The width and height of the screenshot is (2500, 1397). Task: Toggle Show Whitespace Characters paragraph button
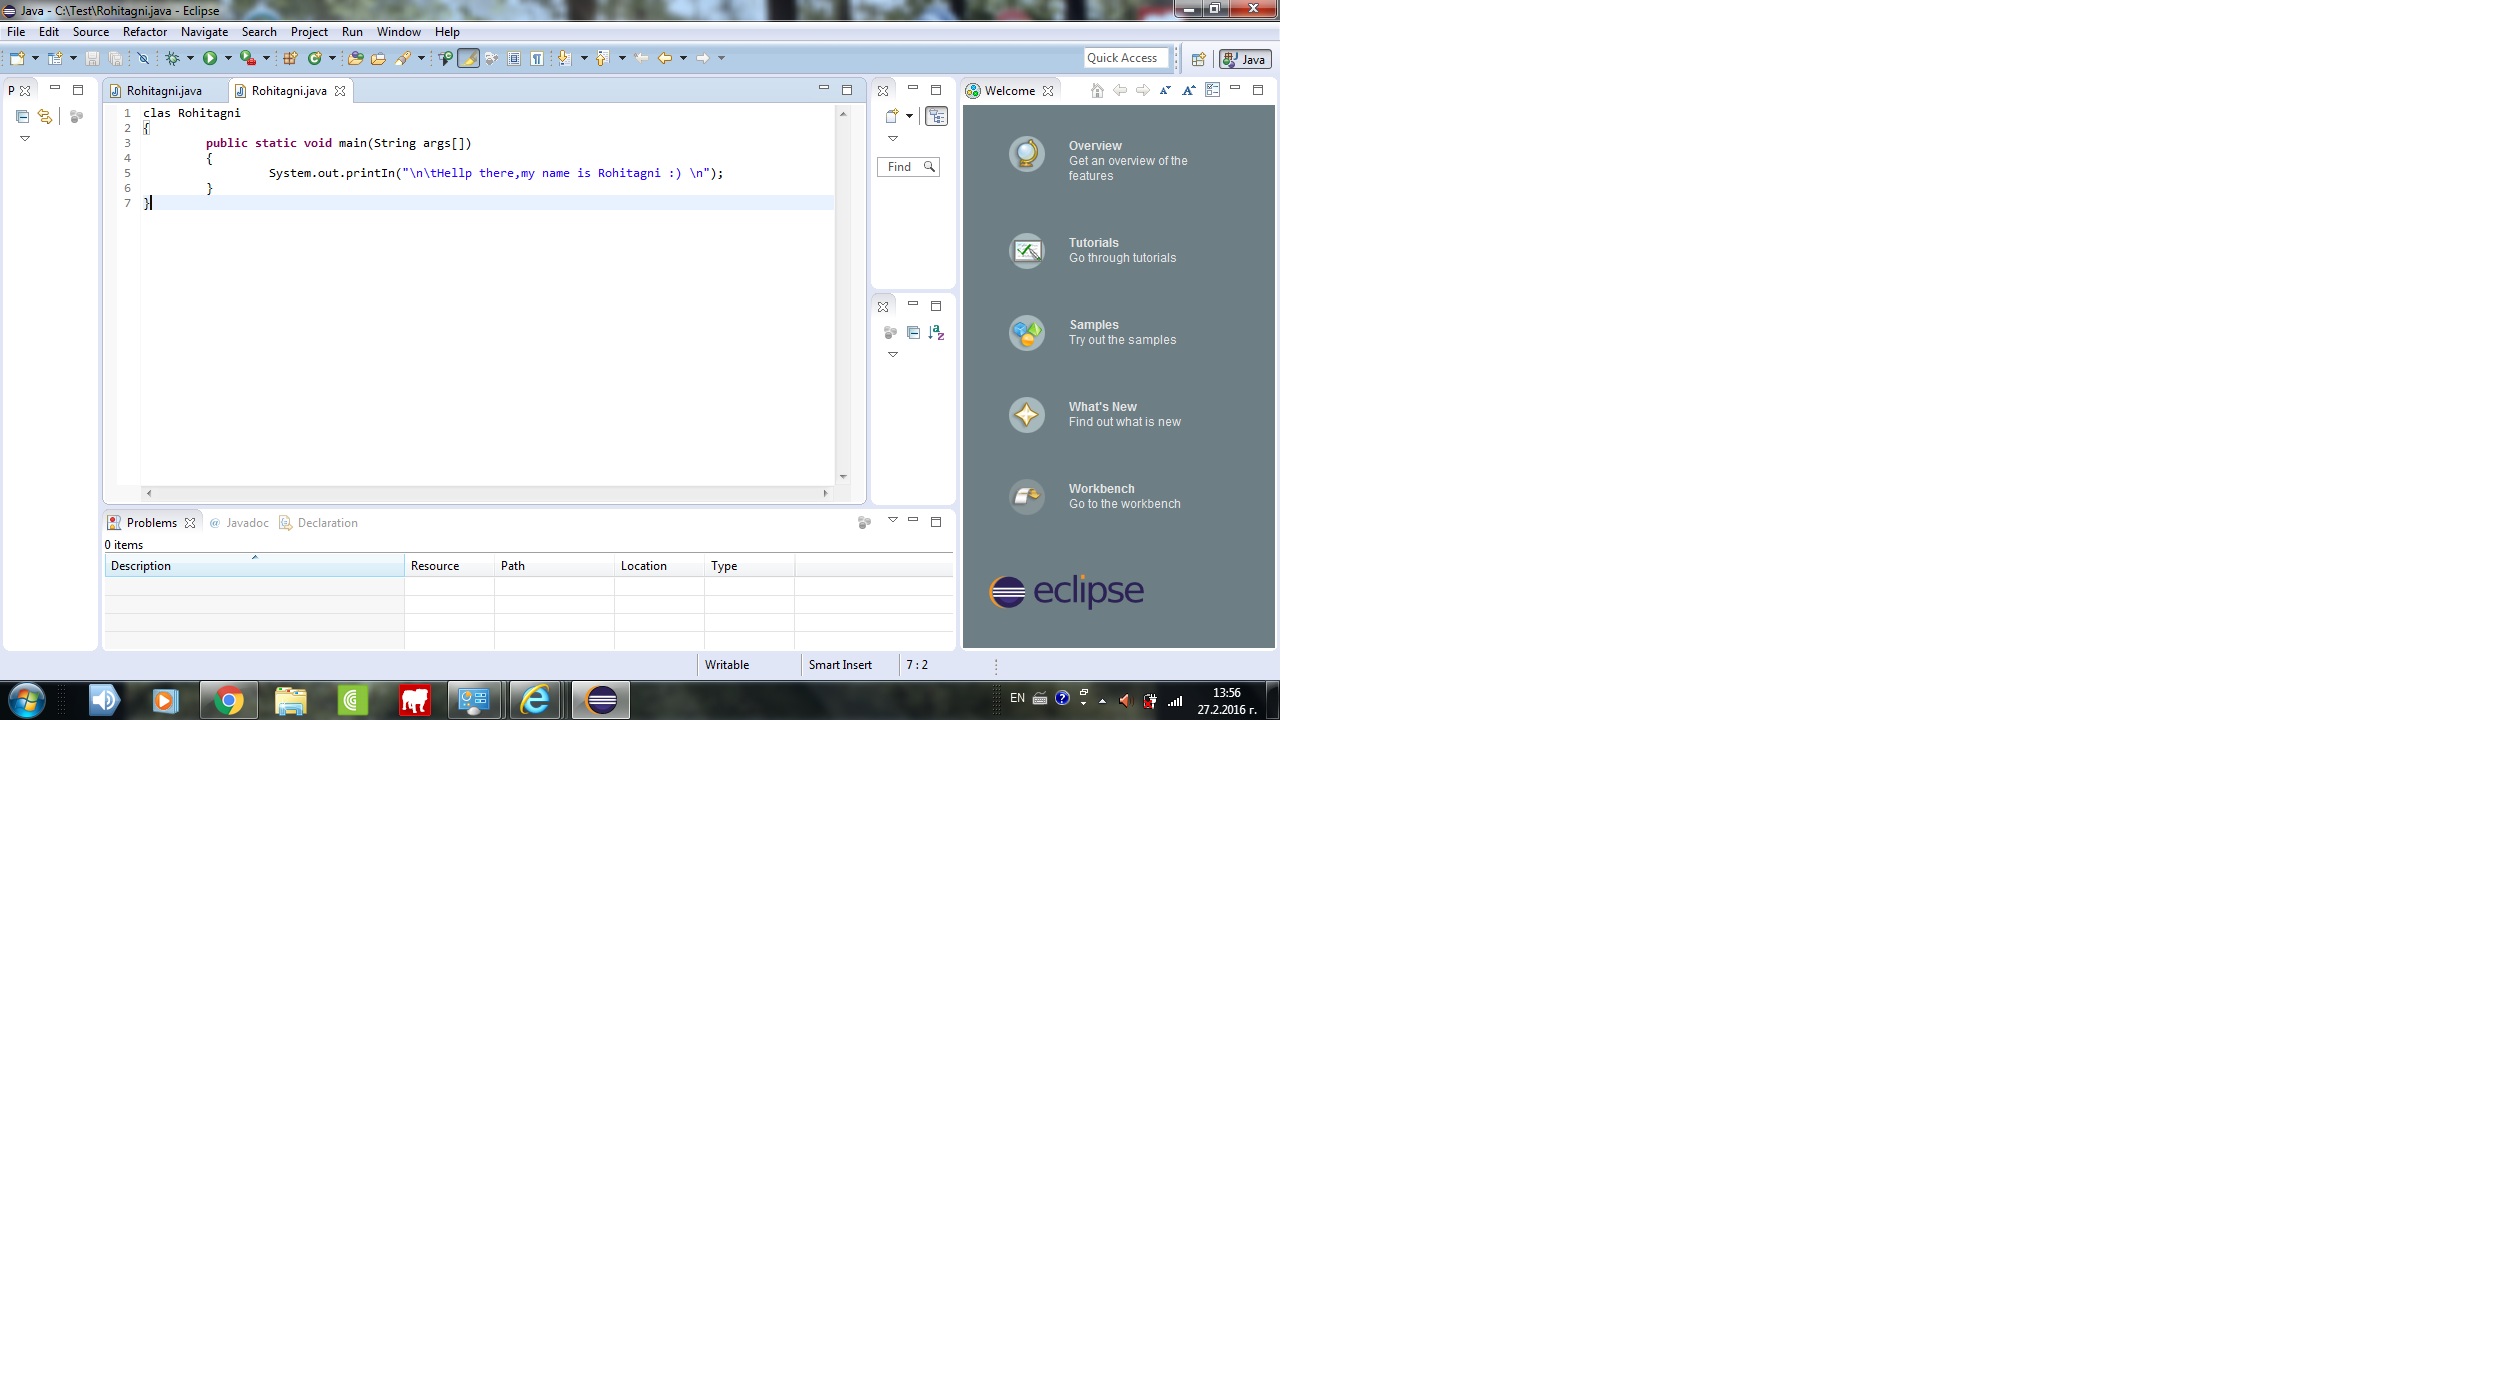[537, 59]
